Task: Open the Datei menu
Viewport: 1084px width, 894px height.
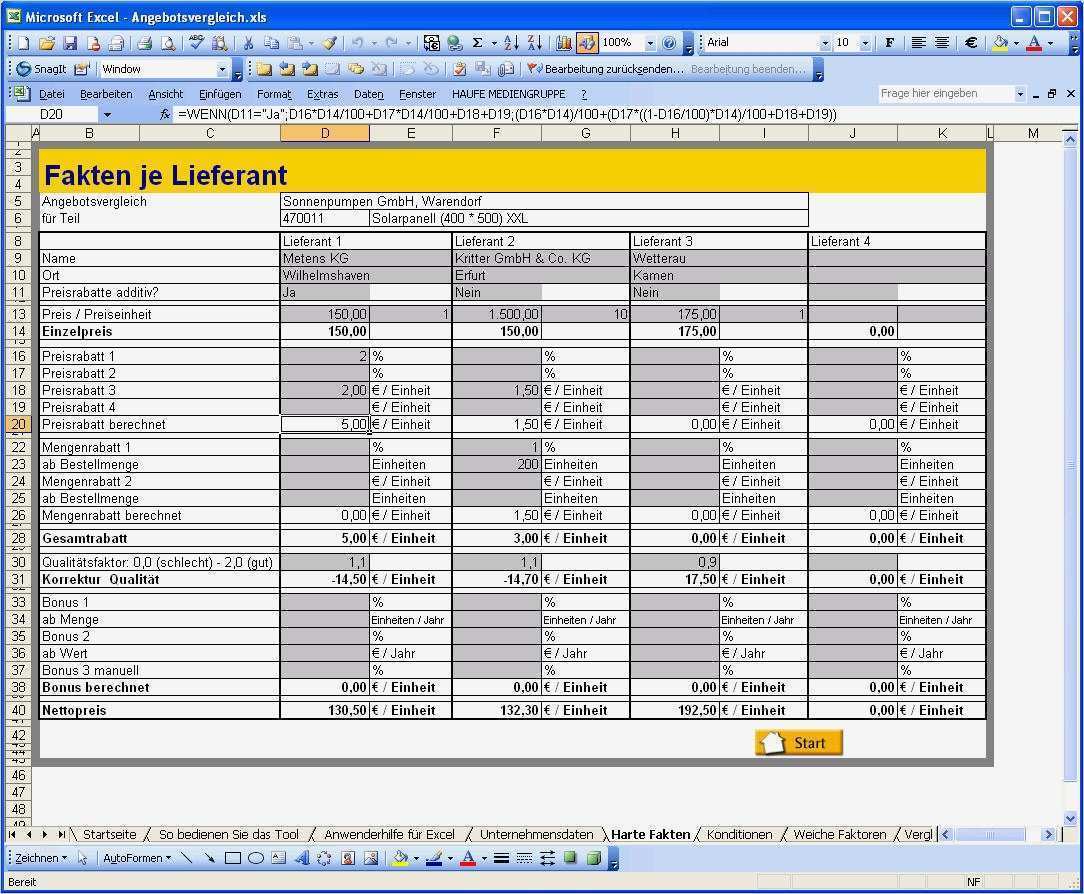Action: [52, 94]
